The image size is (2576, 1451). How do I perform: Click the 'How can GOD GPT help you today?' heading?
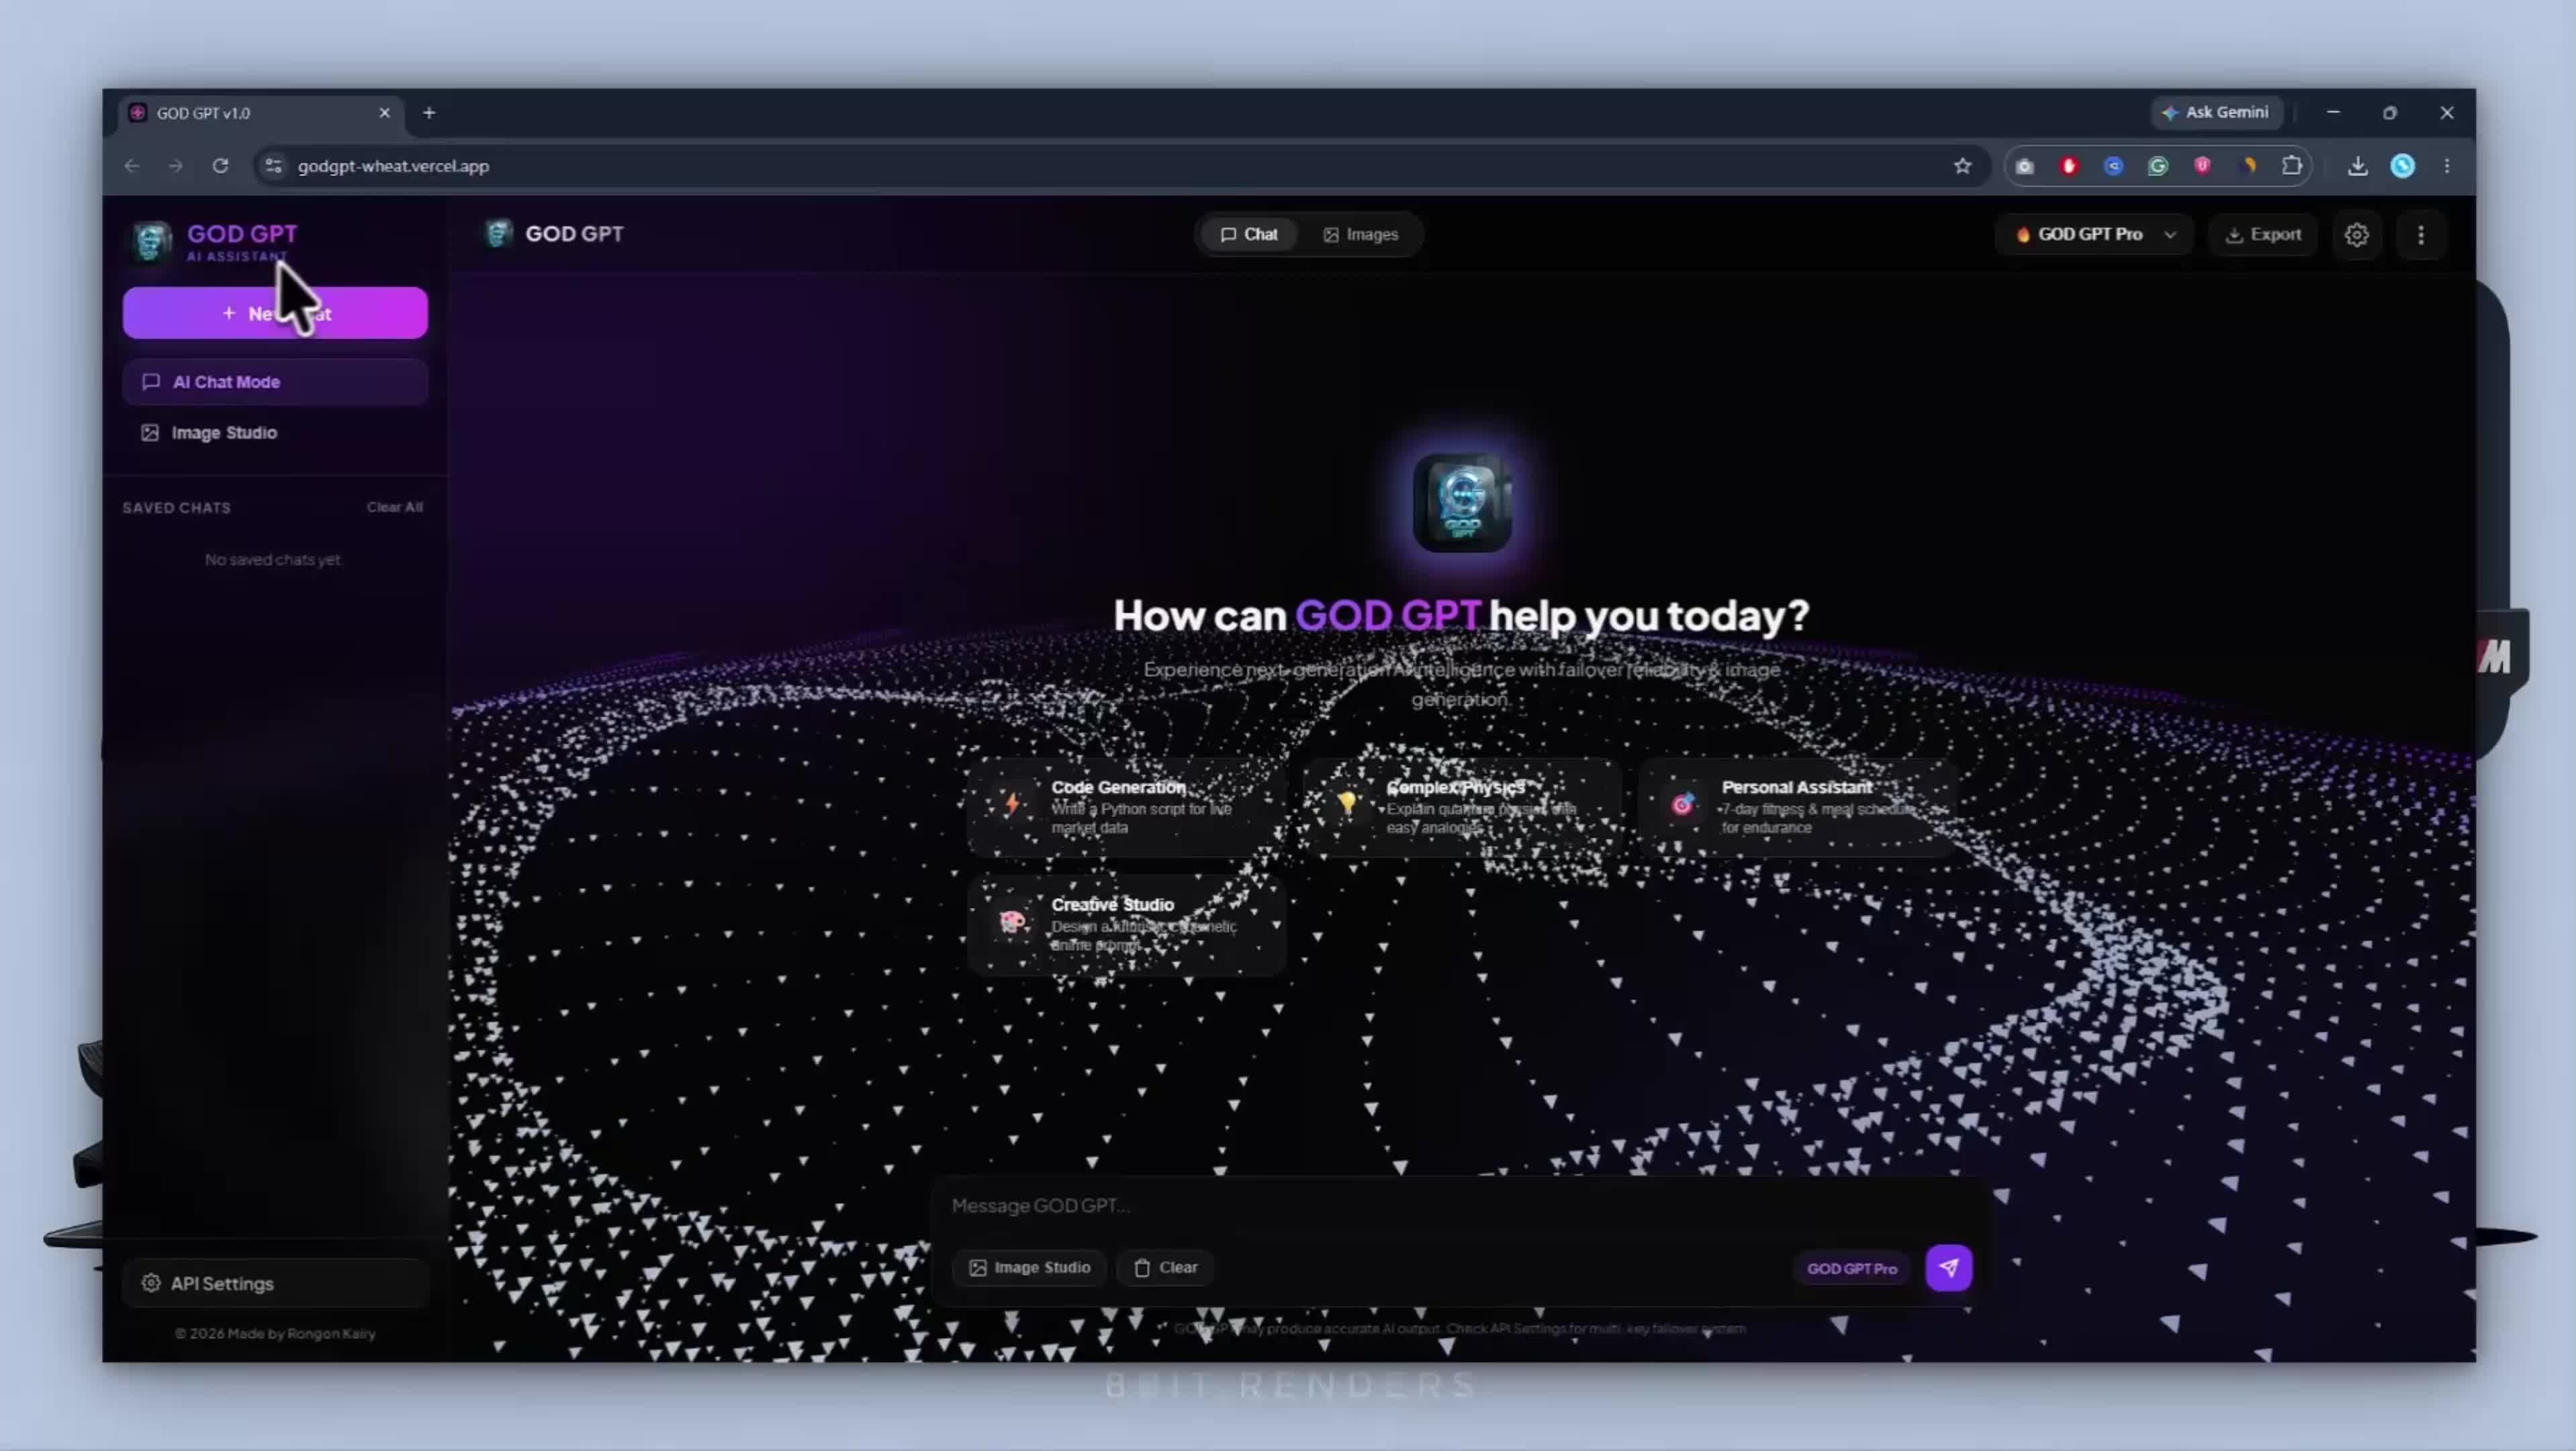(1461, 615)
